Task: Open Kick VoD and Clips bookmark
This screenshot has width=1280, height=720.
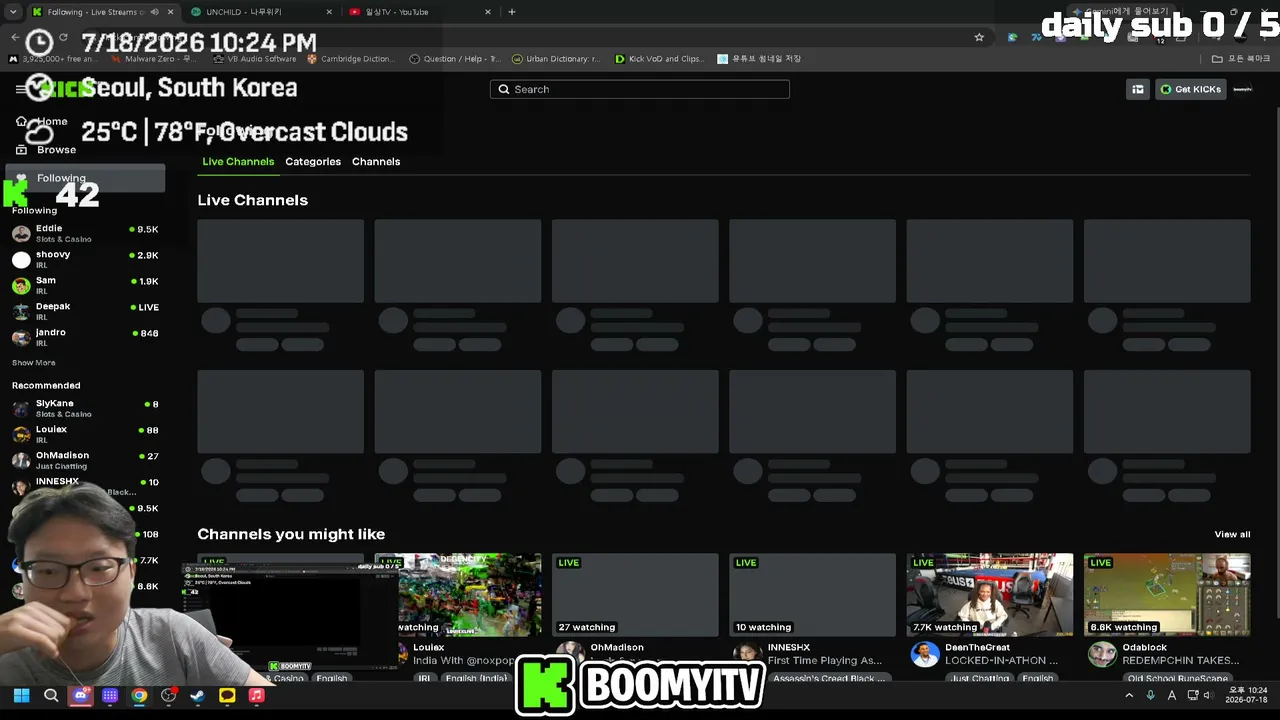Action: tap(660, 59)
